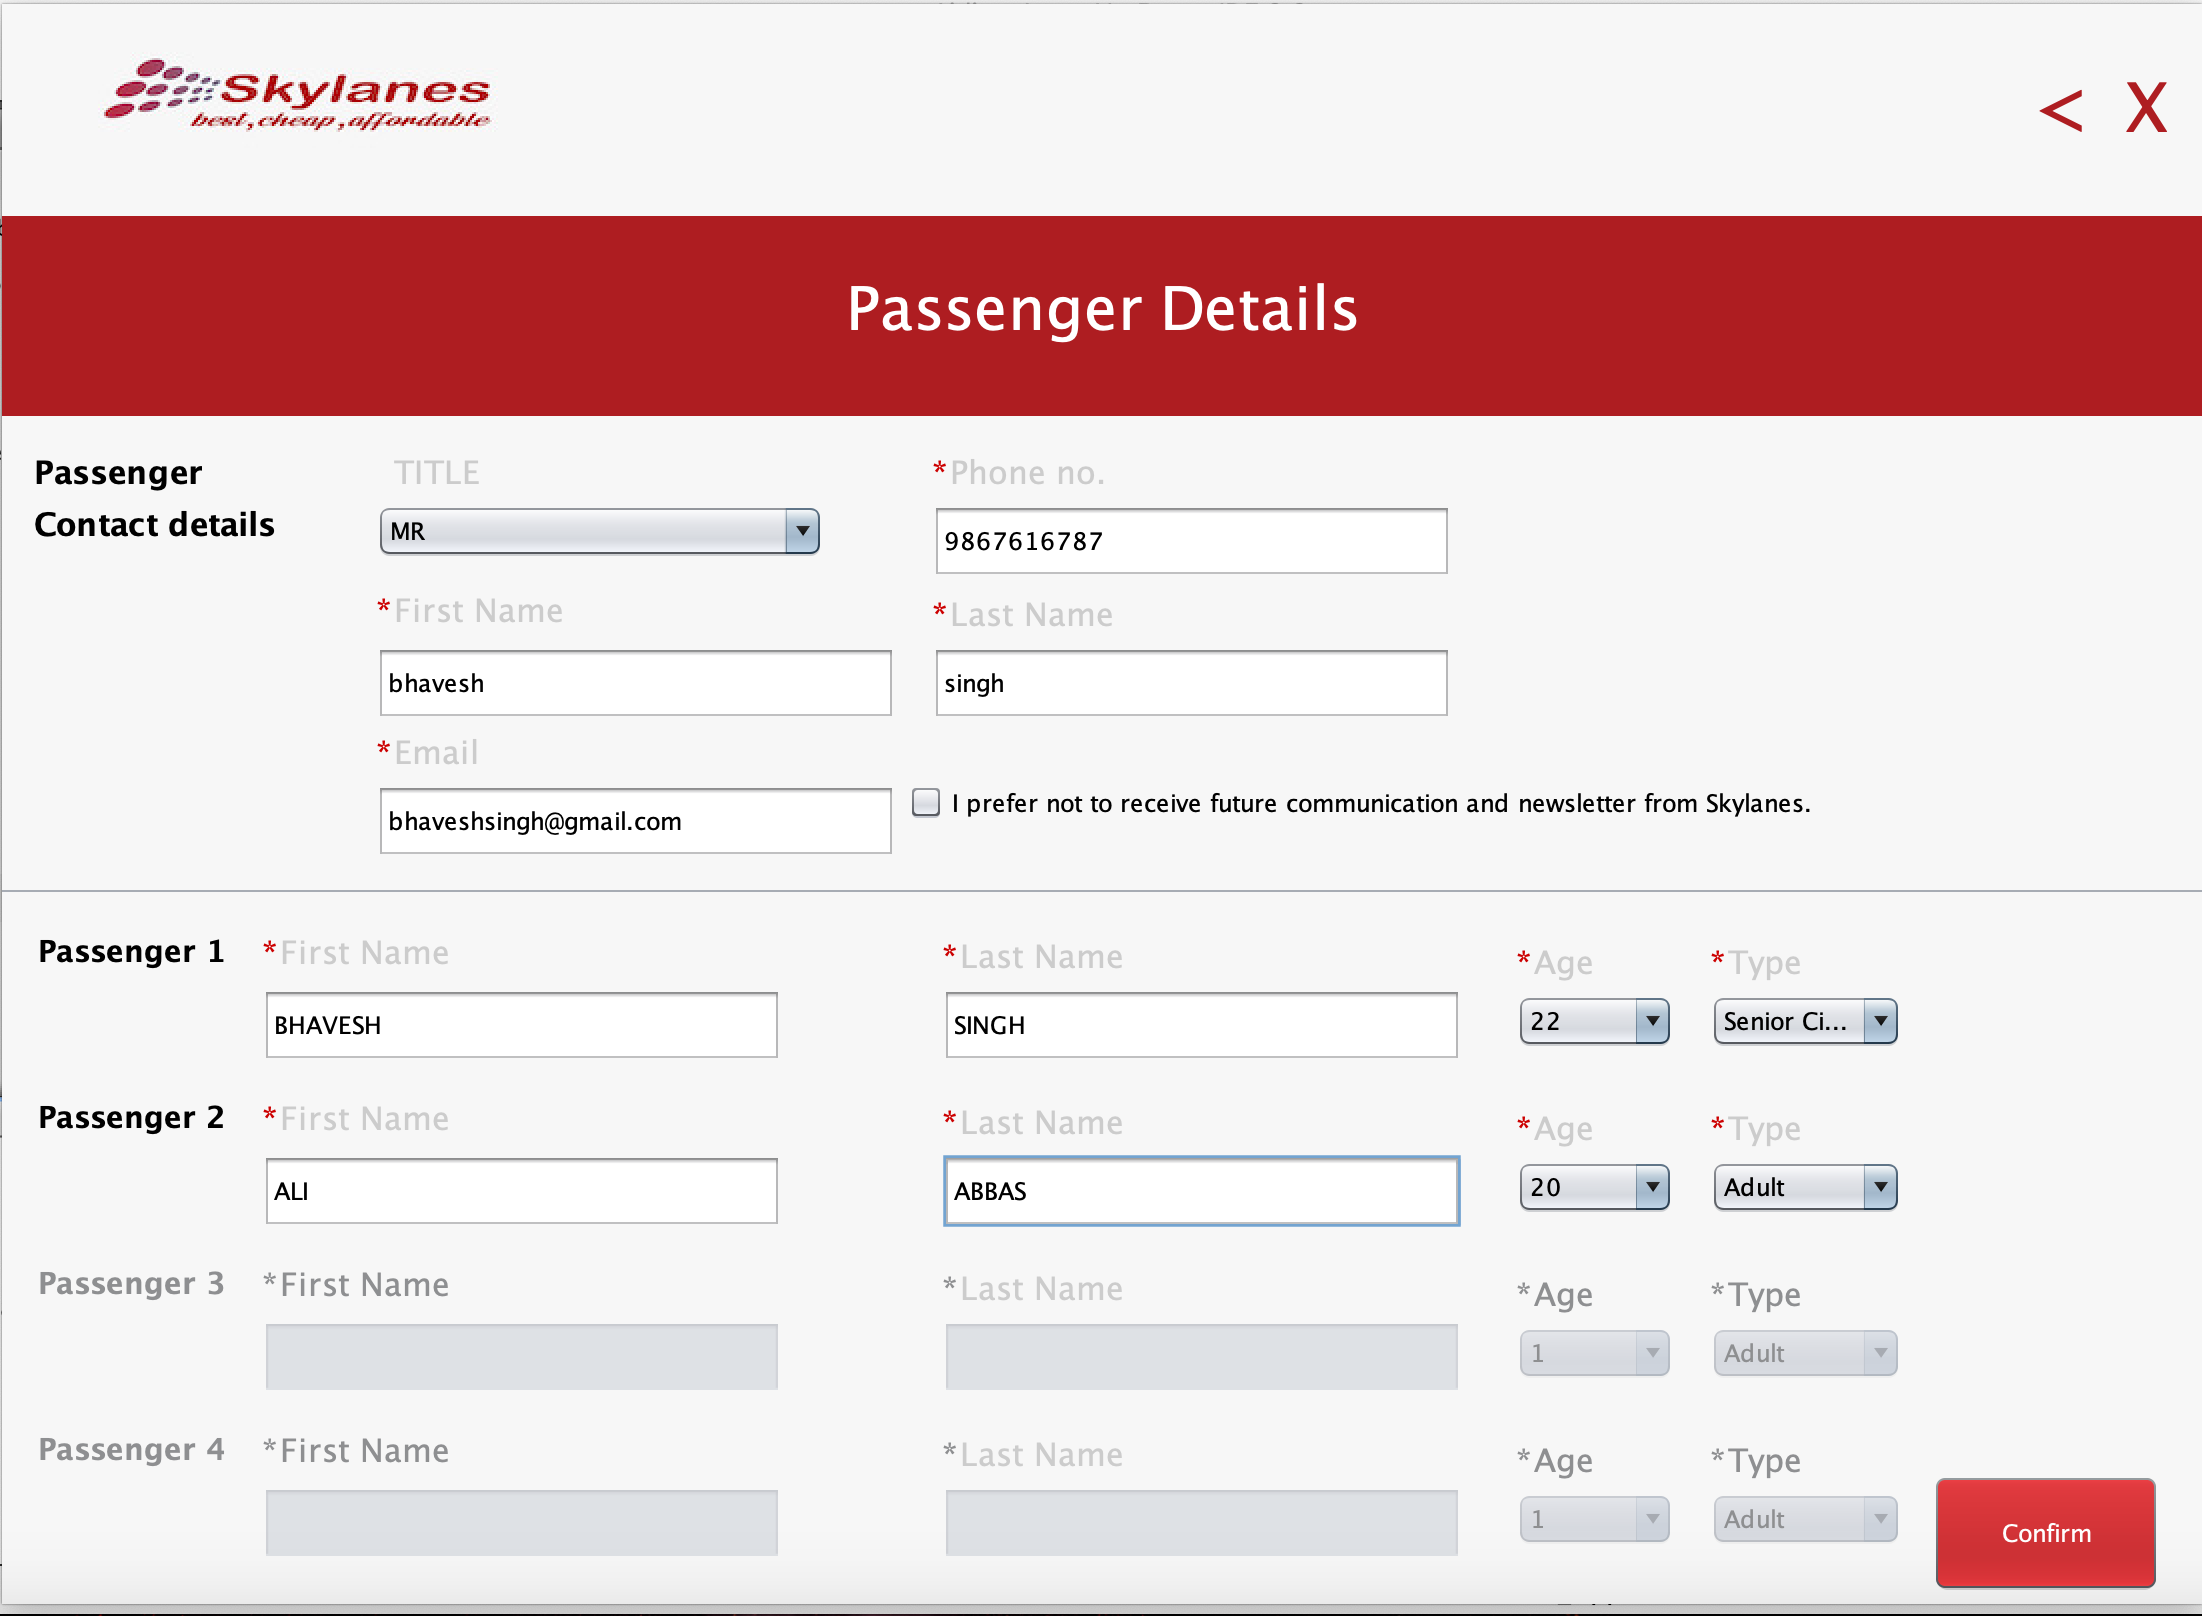Click the Email input field

click(635, 821)
